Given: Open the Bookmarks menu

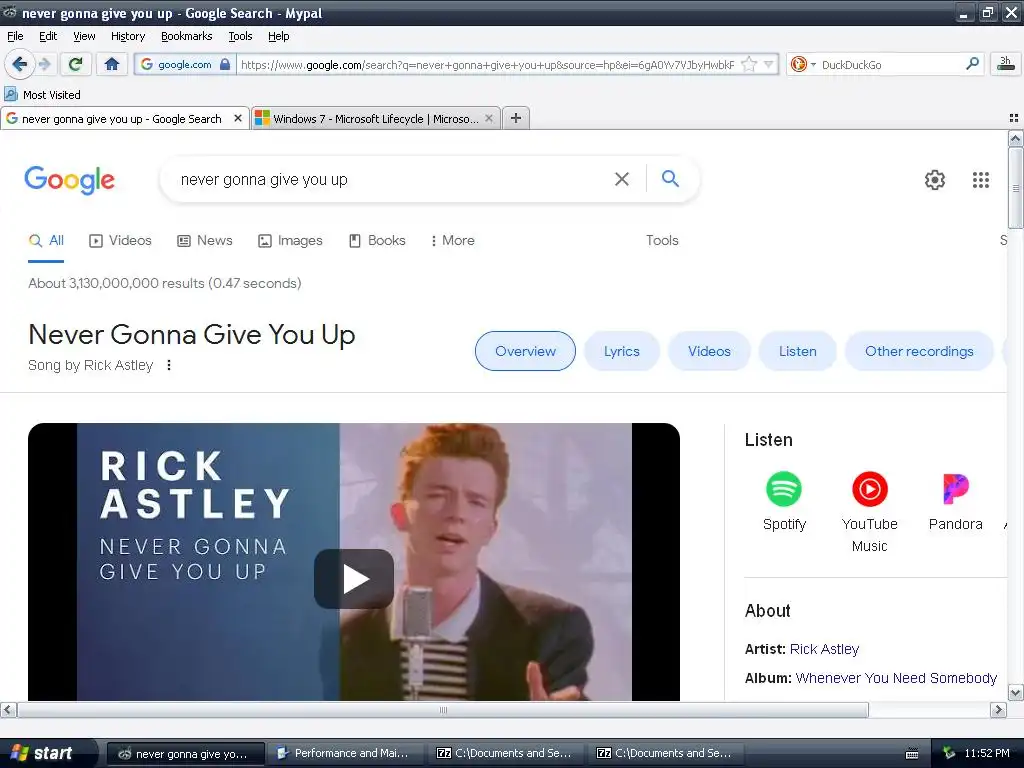Looking at the screenshot, I should [186, 36].
